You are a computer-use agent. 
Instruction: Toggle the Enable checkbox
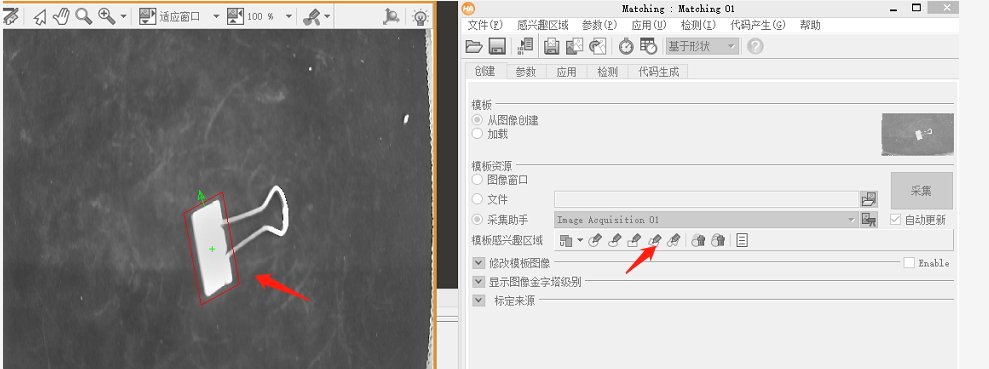(x=909, y=262)
